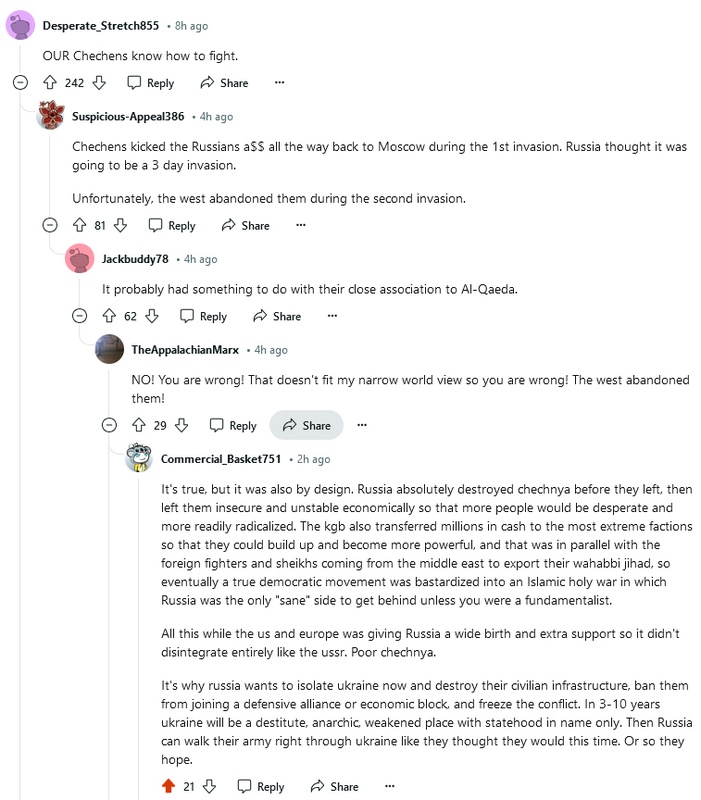This screenshot has width=701, height=800.
Task: Collapse Desperate_Stretch855's comment thread
Action: point(21,83)
